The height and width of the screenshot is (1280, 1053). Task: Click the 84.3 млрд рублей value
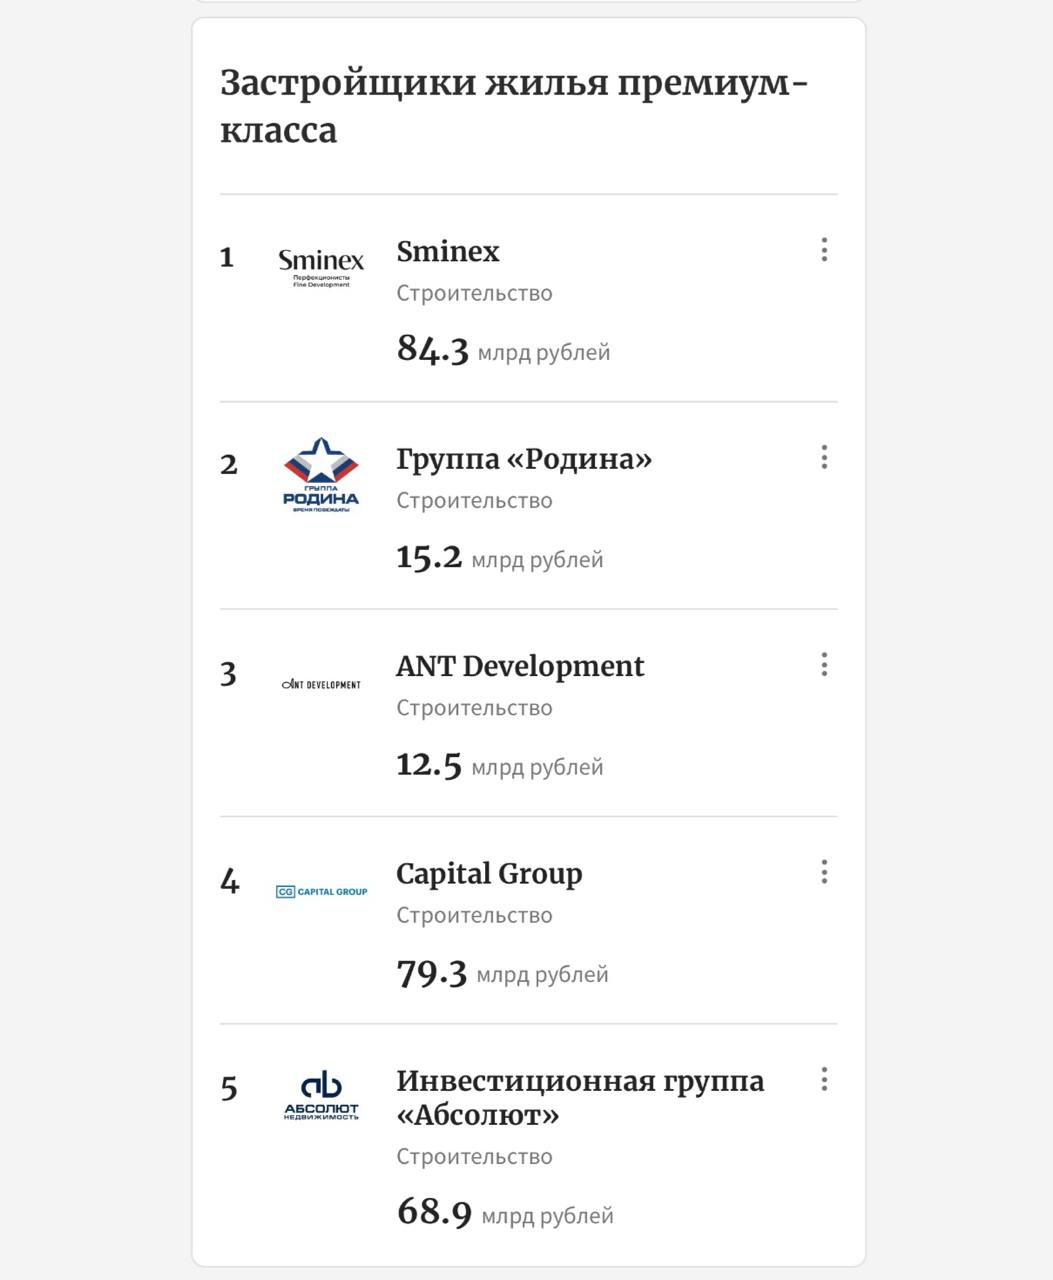tap(503, 350)
